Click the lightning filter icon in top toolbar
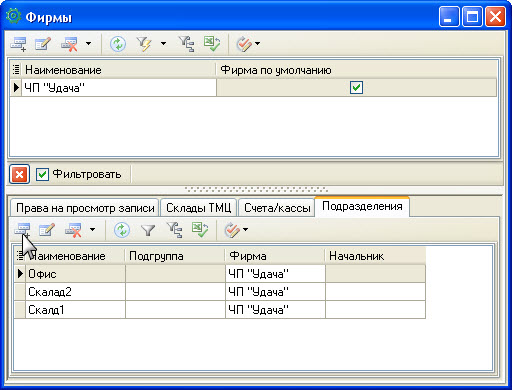Screen dimensions: 512x390 (144, 44)
